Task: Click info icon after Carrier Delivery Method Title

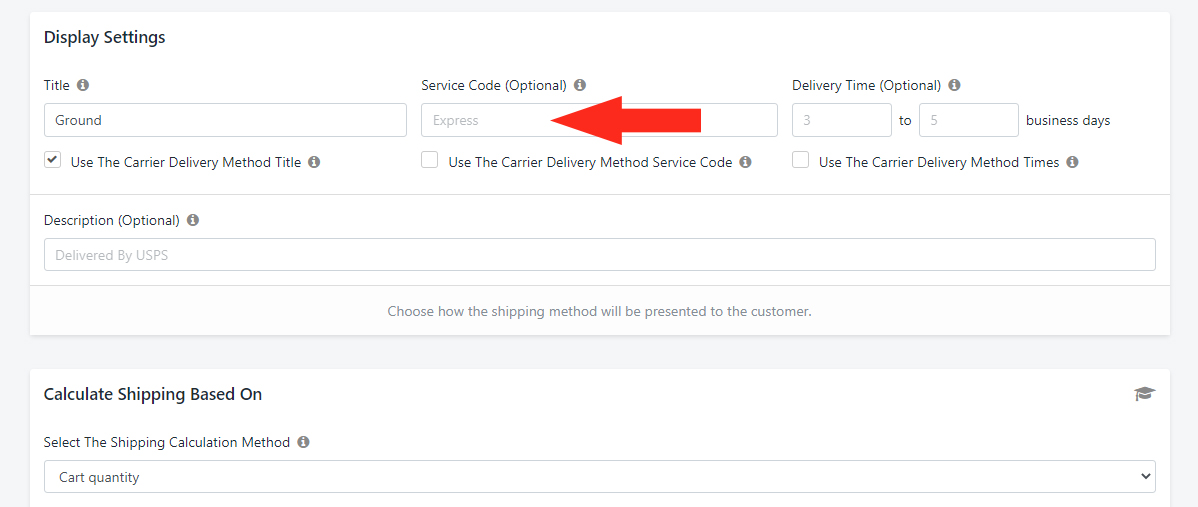Action: 314,162
